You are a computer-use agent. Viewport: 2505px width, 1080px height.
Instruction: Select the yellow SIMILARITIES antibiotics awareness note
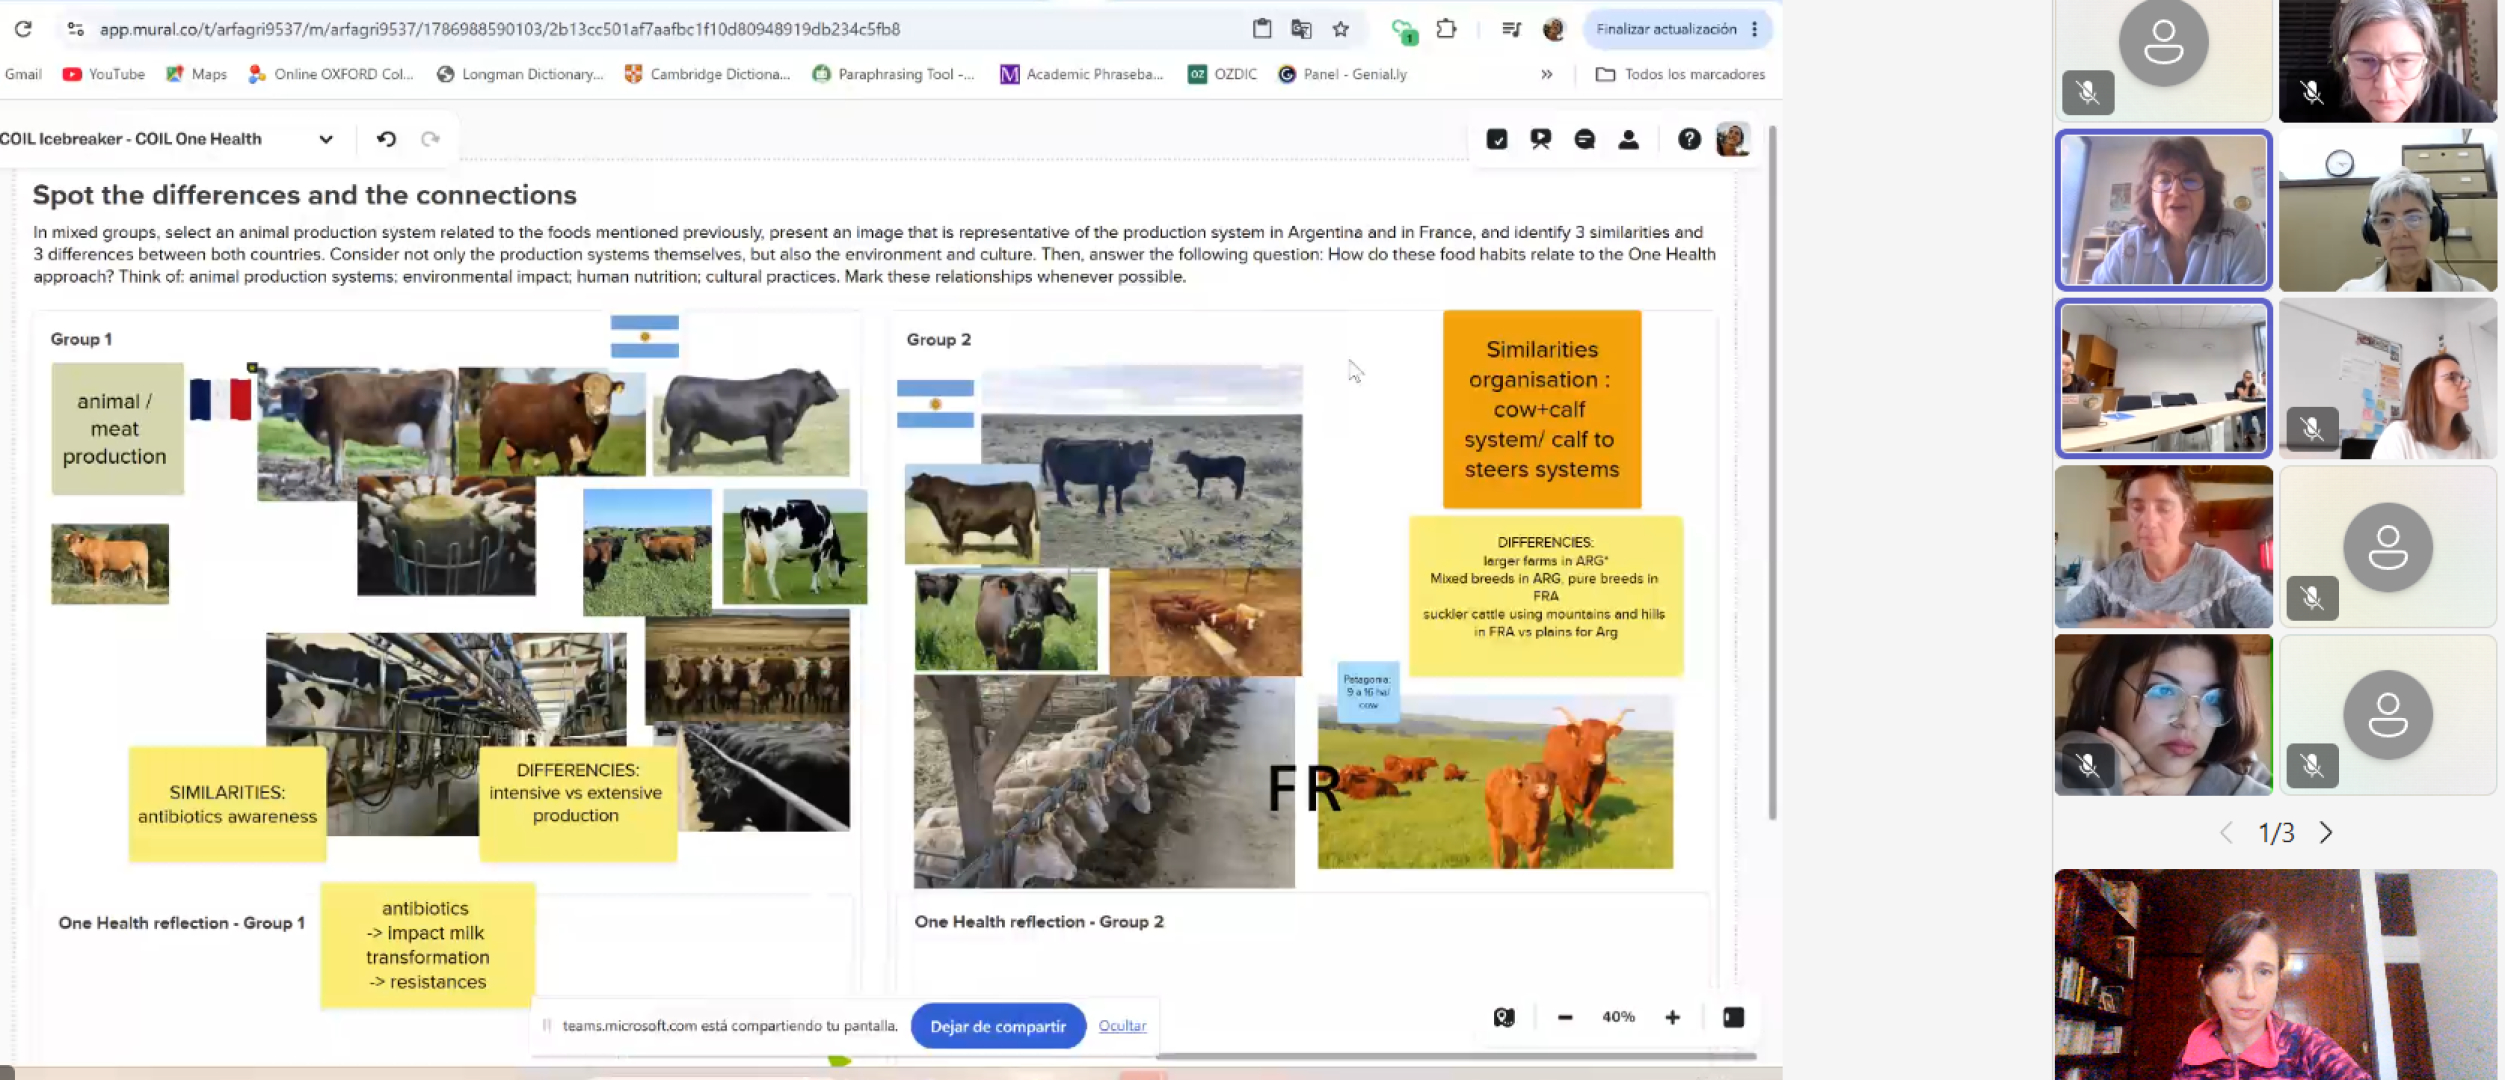(x=227, y=804)
